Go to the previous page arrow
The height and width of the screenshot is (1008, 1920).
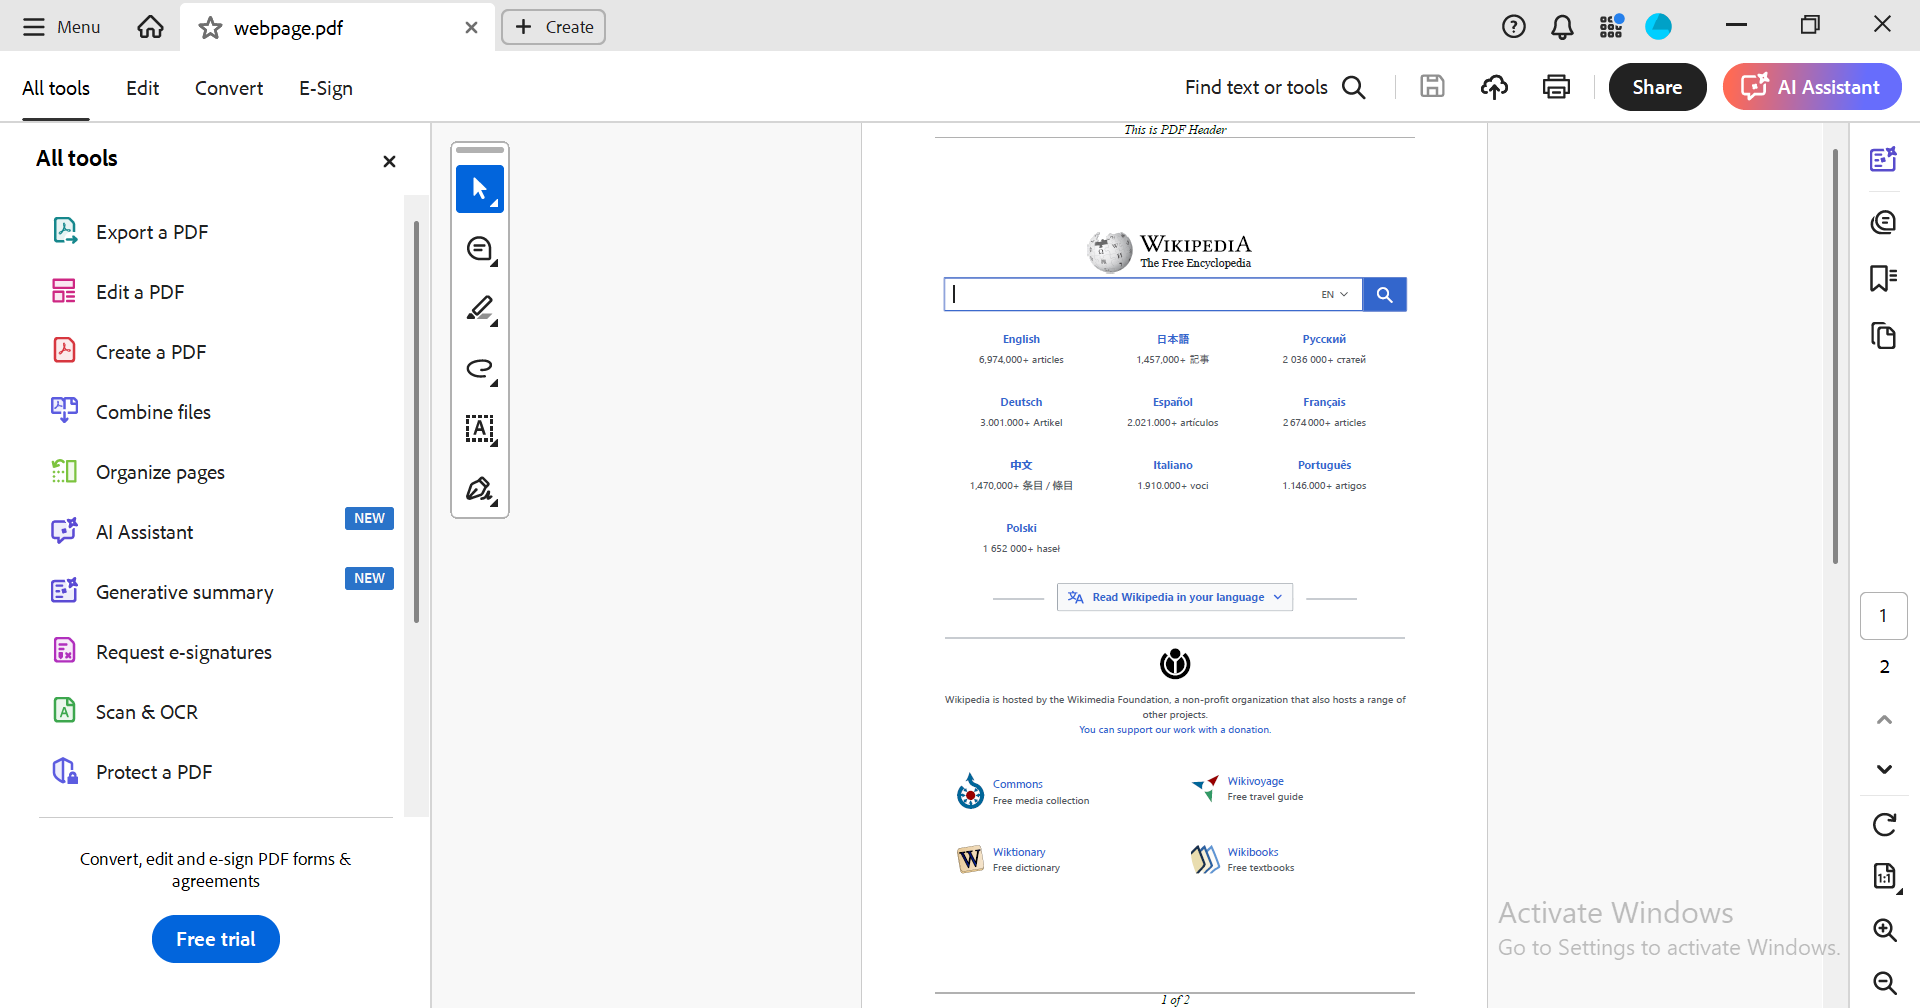click(1884, 719)
